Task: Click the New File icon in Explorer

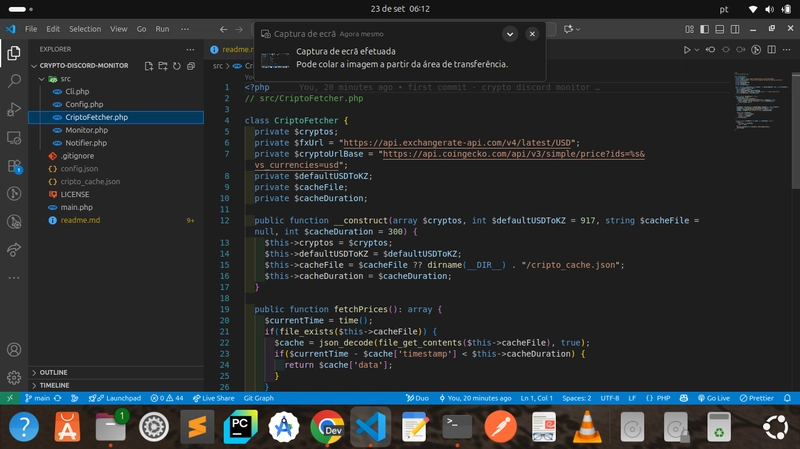Action: click(149, 66)
